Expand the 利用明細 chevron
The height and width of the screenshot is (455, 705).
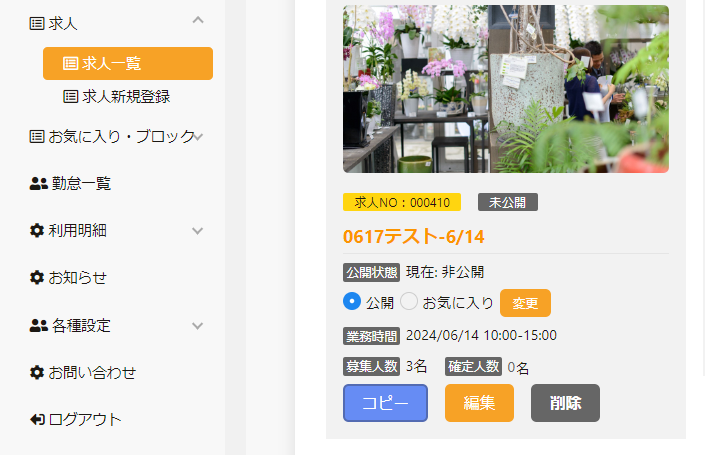click(x=198, y=231)
